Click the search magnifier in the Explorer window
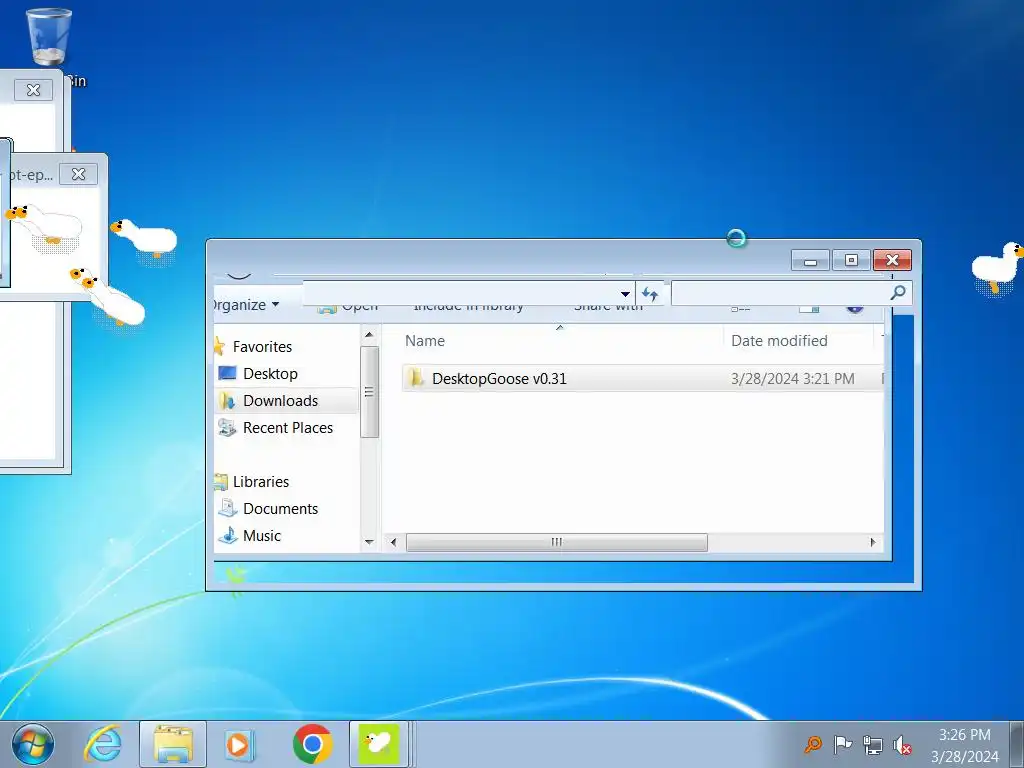Image resolution: width=1024 pixels, height=768 pixels. pos(898,293)
